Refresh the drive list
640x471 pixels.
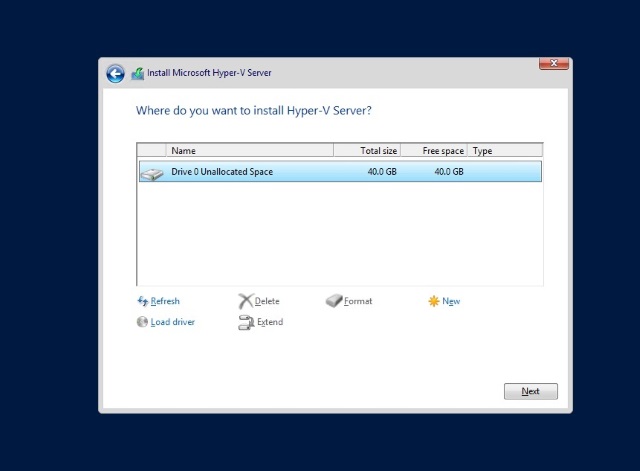pos(165,301)
